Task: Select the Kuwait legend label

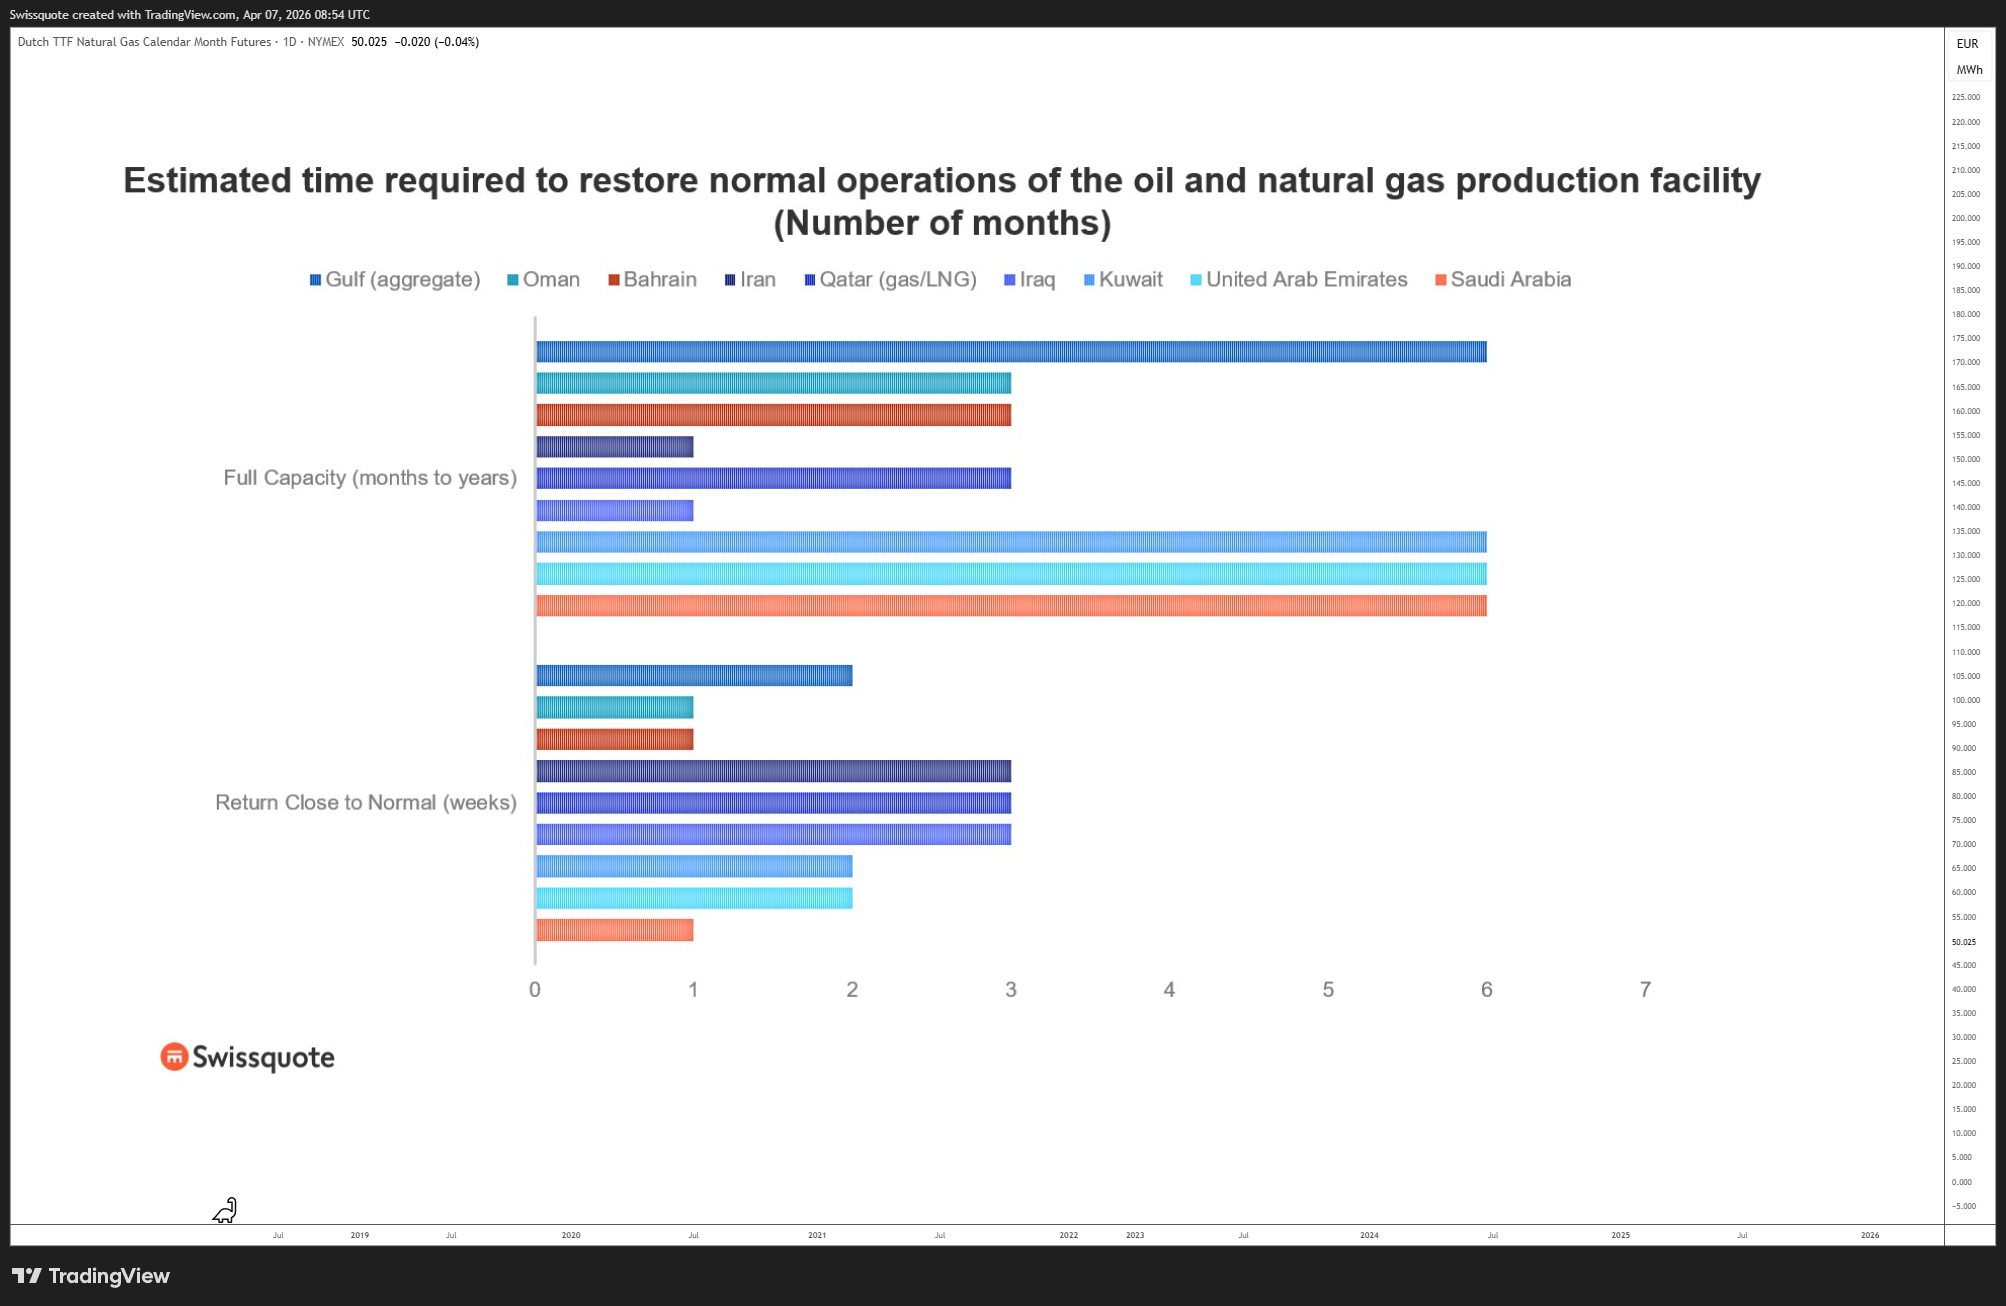Action: tap(1131, 280)
